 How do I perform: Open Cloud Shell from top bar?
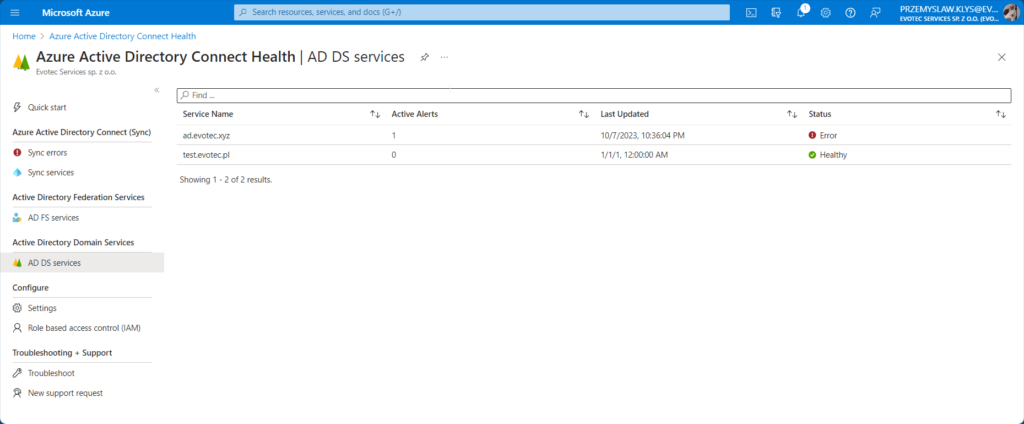click(x=751, y=12)
